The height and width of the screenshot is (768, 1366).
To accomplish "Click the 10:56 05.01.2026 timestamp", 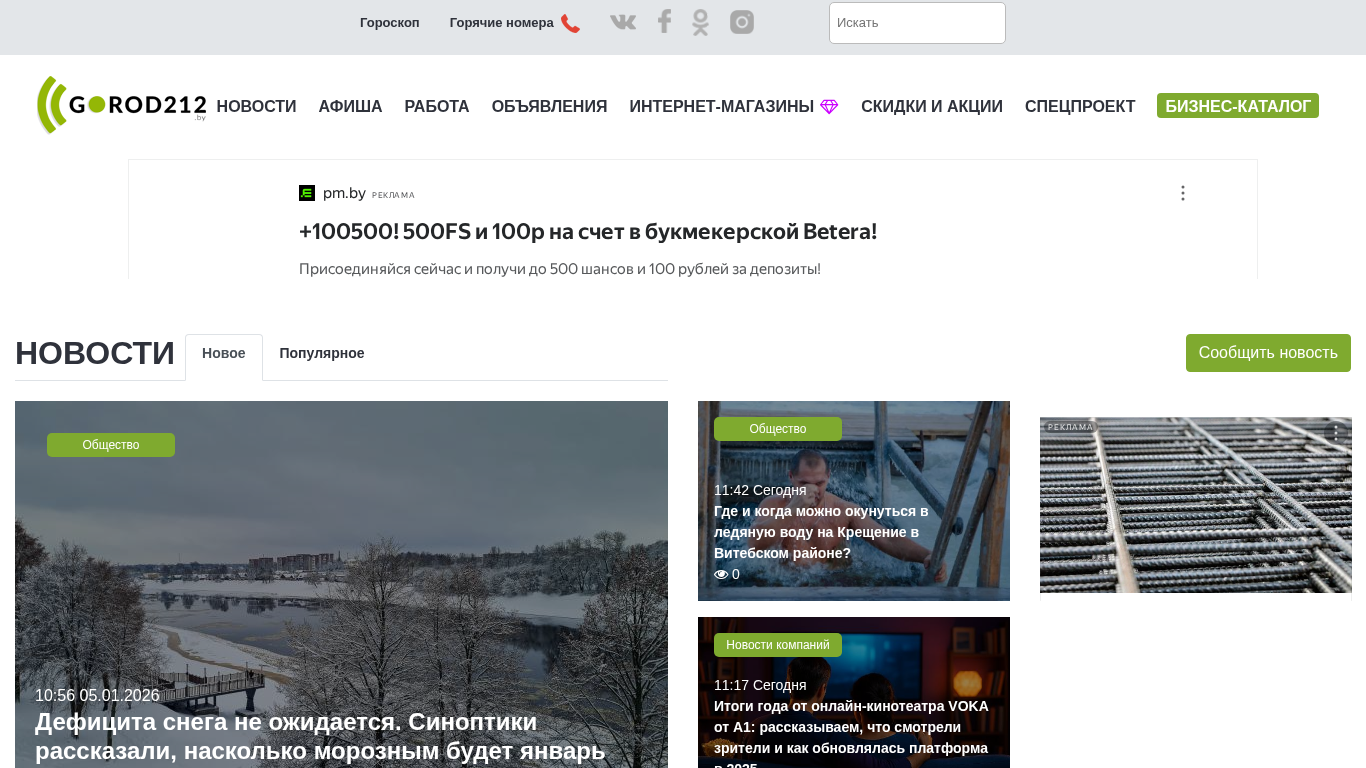I will point(97,696).
